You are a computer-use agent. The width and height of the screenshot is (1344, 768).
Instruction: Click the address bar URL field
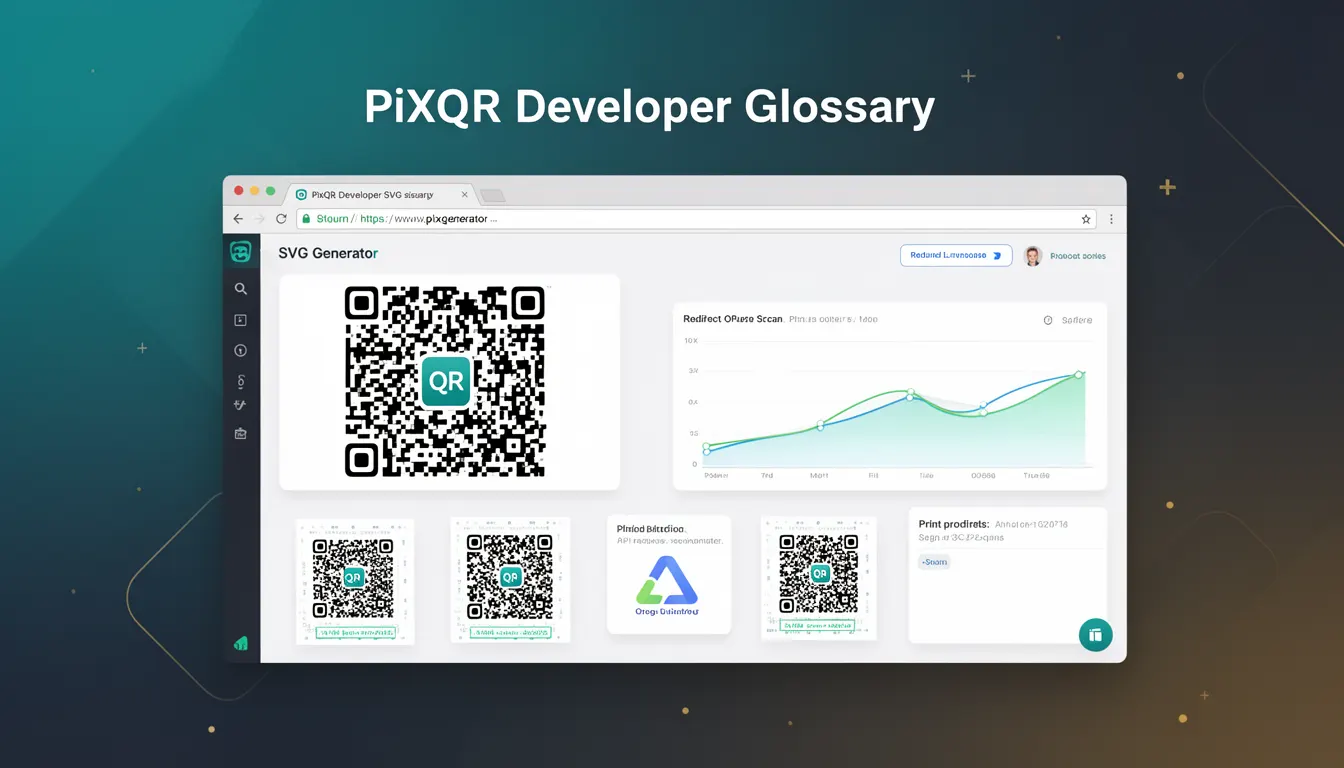coord(696,219)
